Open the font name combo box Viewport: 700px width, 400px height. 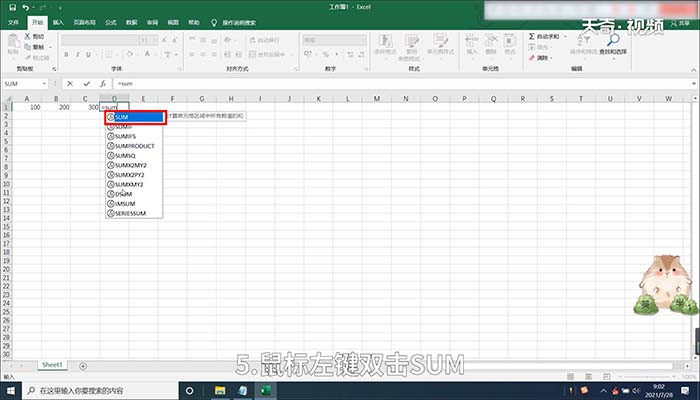click(100, 40)
